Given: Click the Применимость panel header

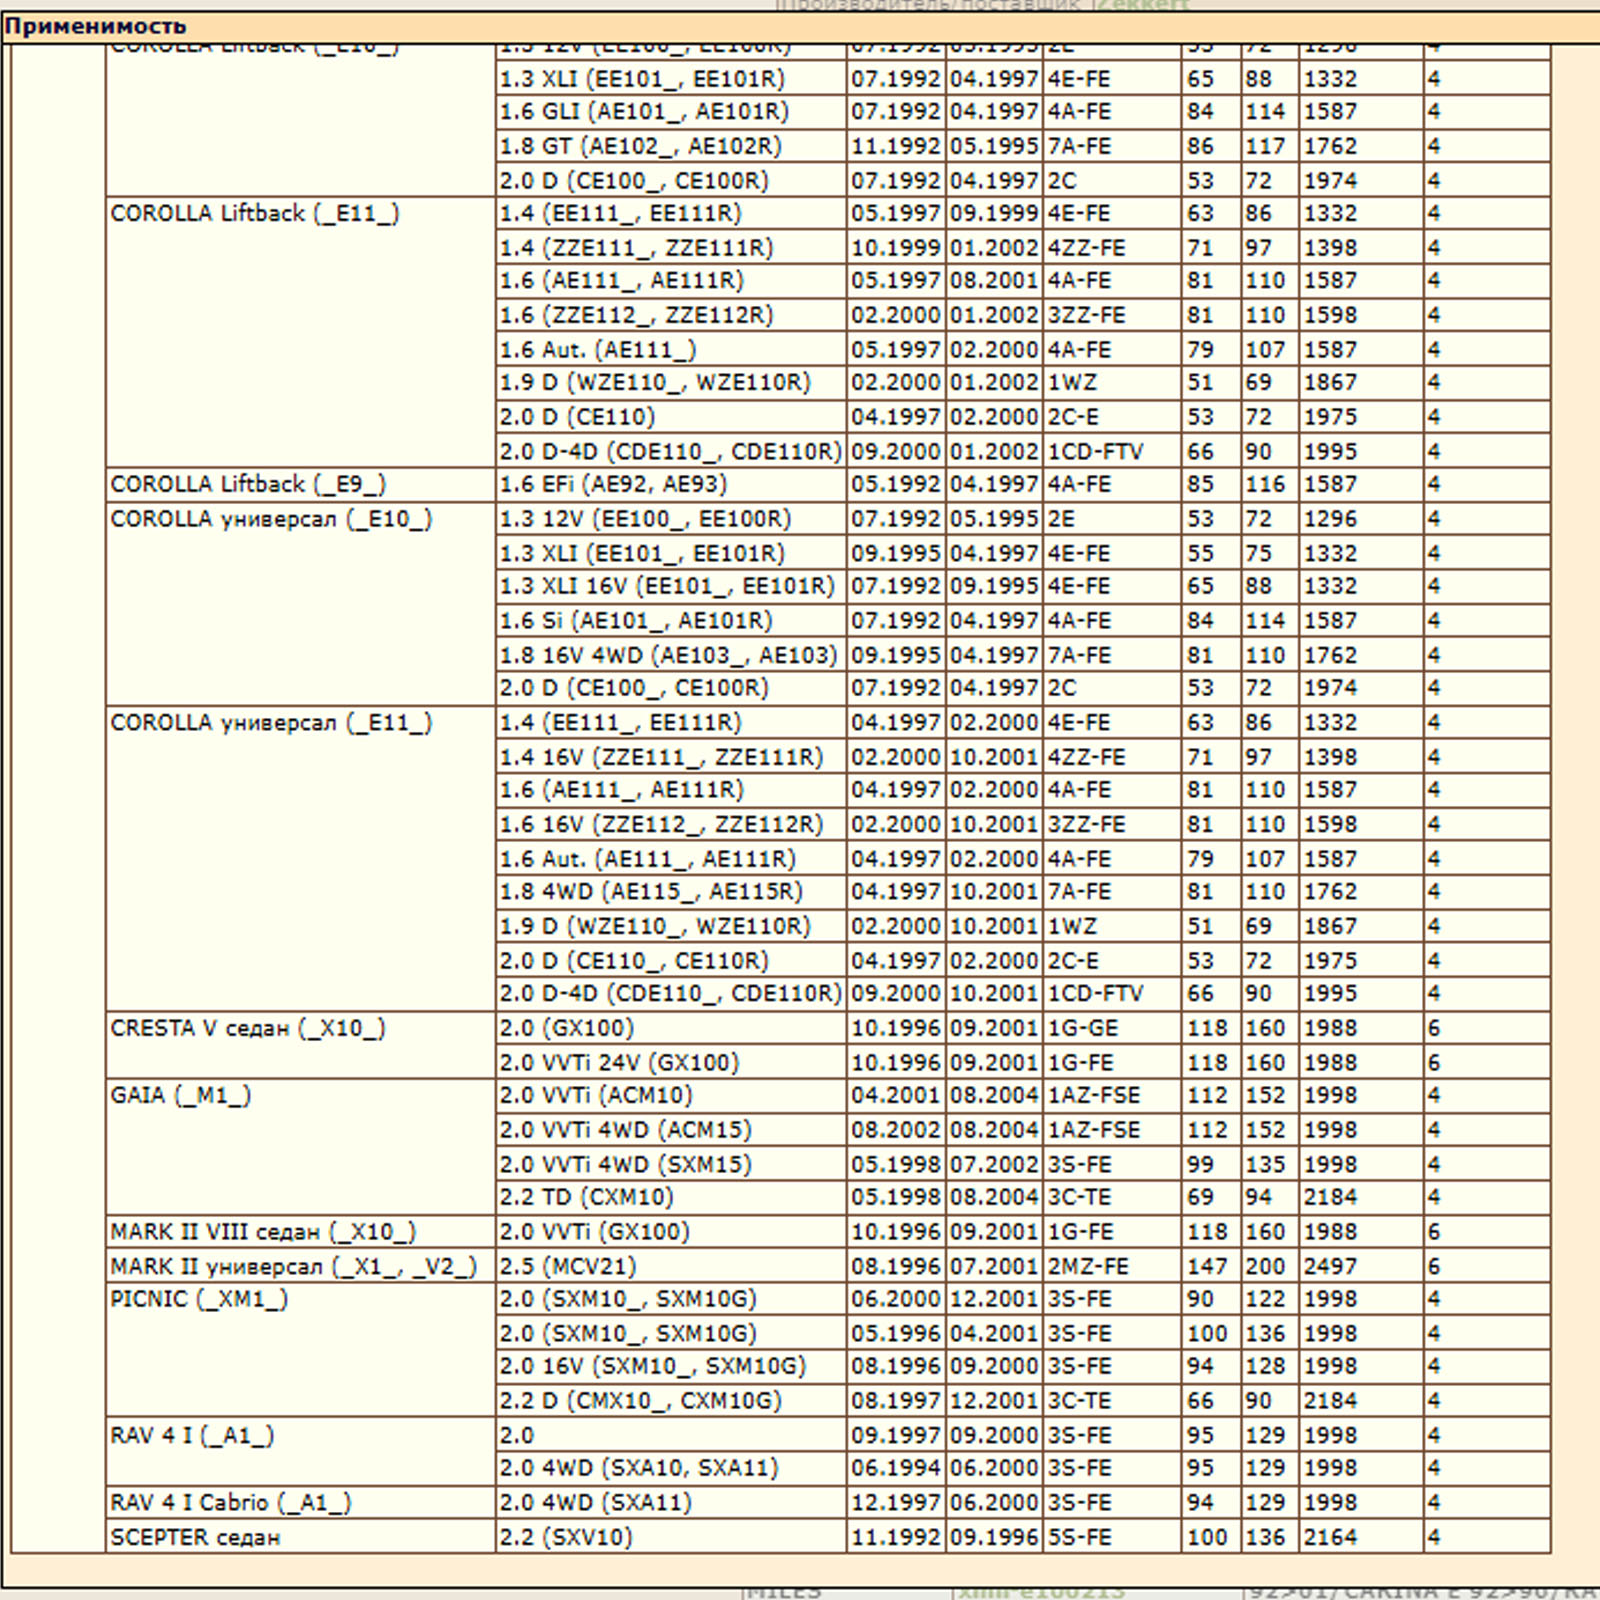Looking at the screenshot, I should [96, 27].
